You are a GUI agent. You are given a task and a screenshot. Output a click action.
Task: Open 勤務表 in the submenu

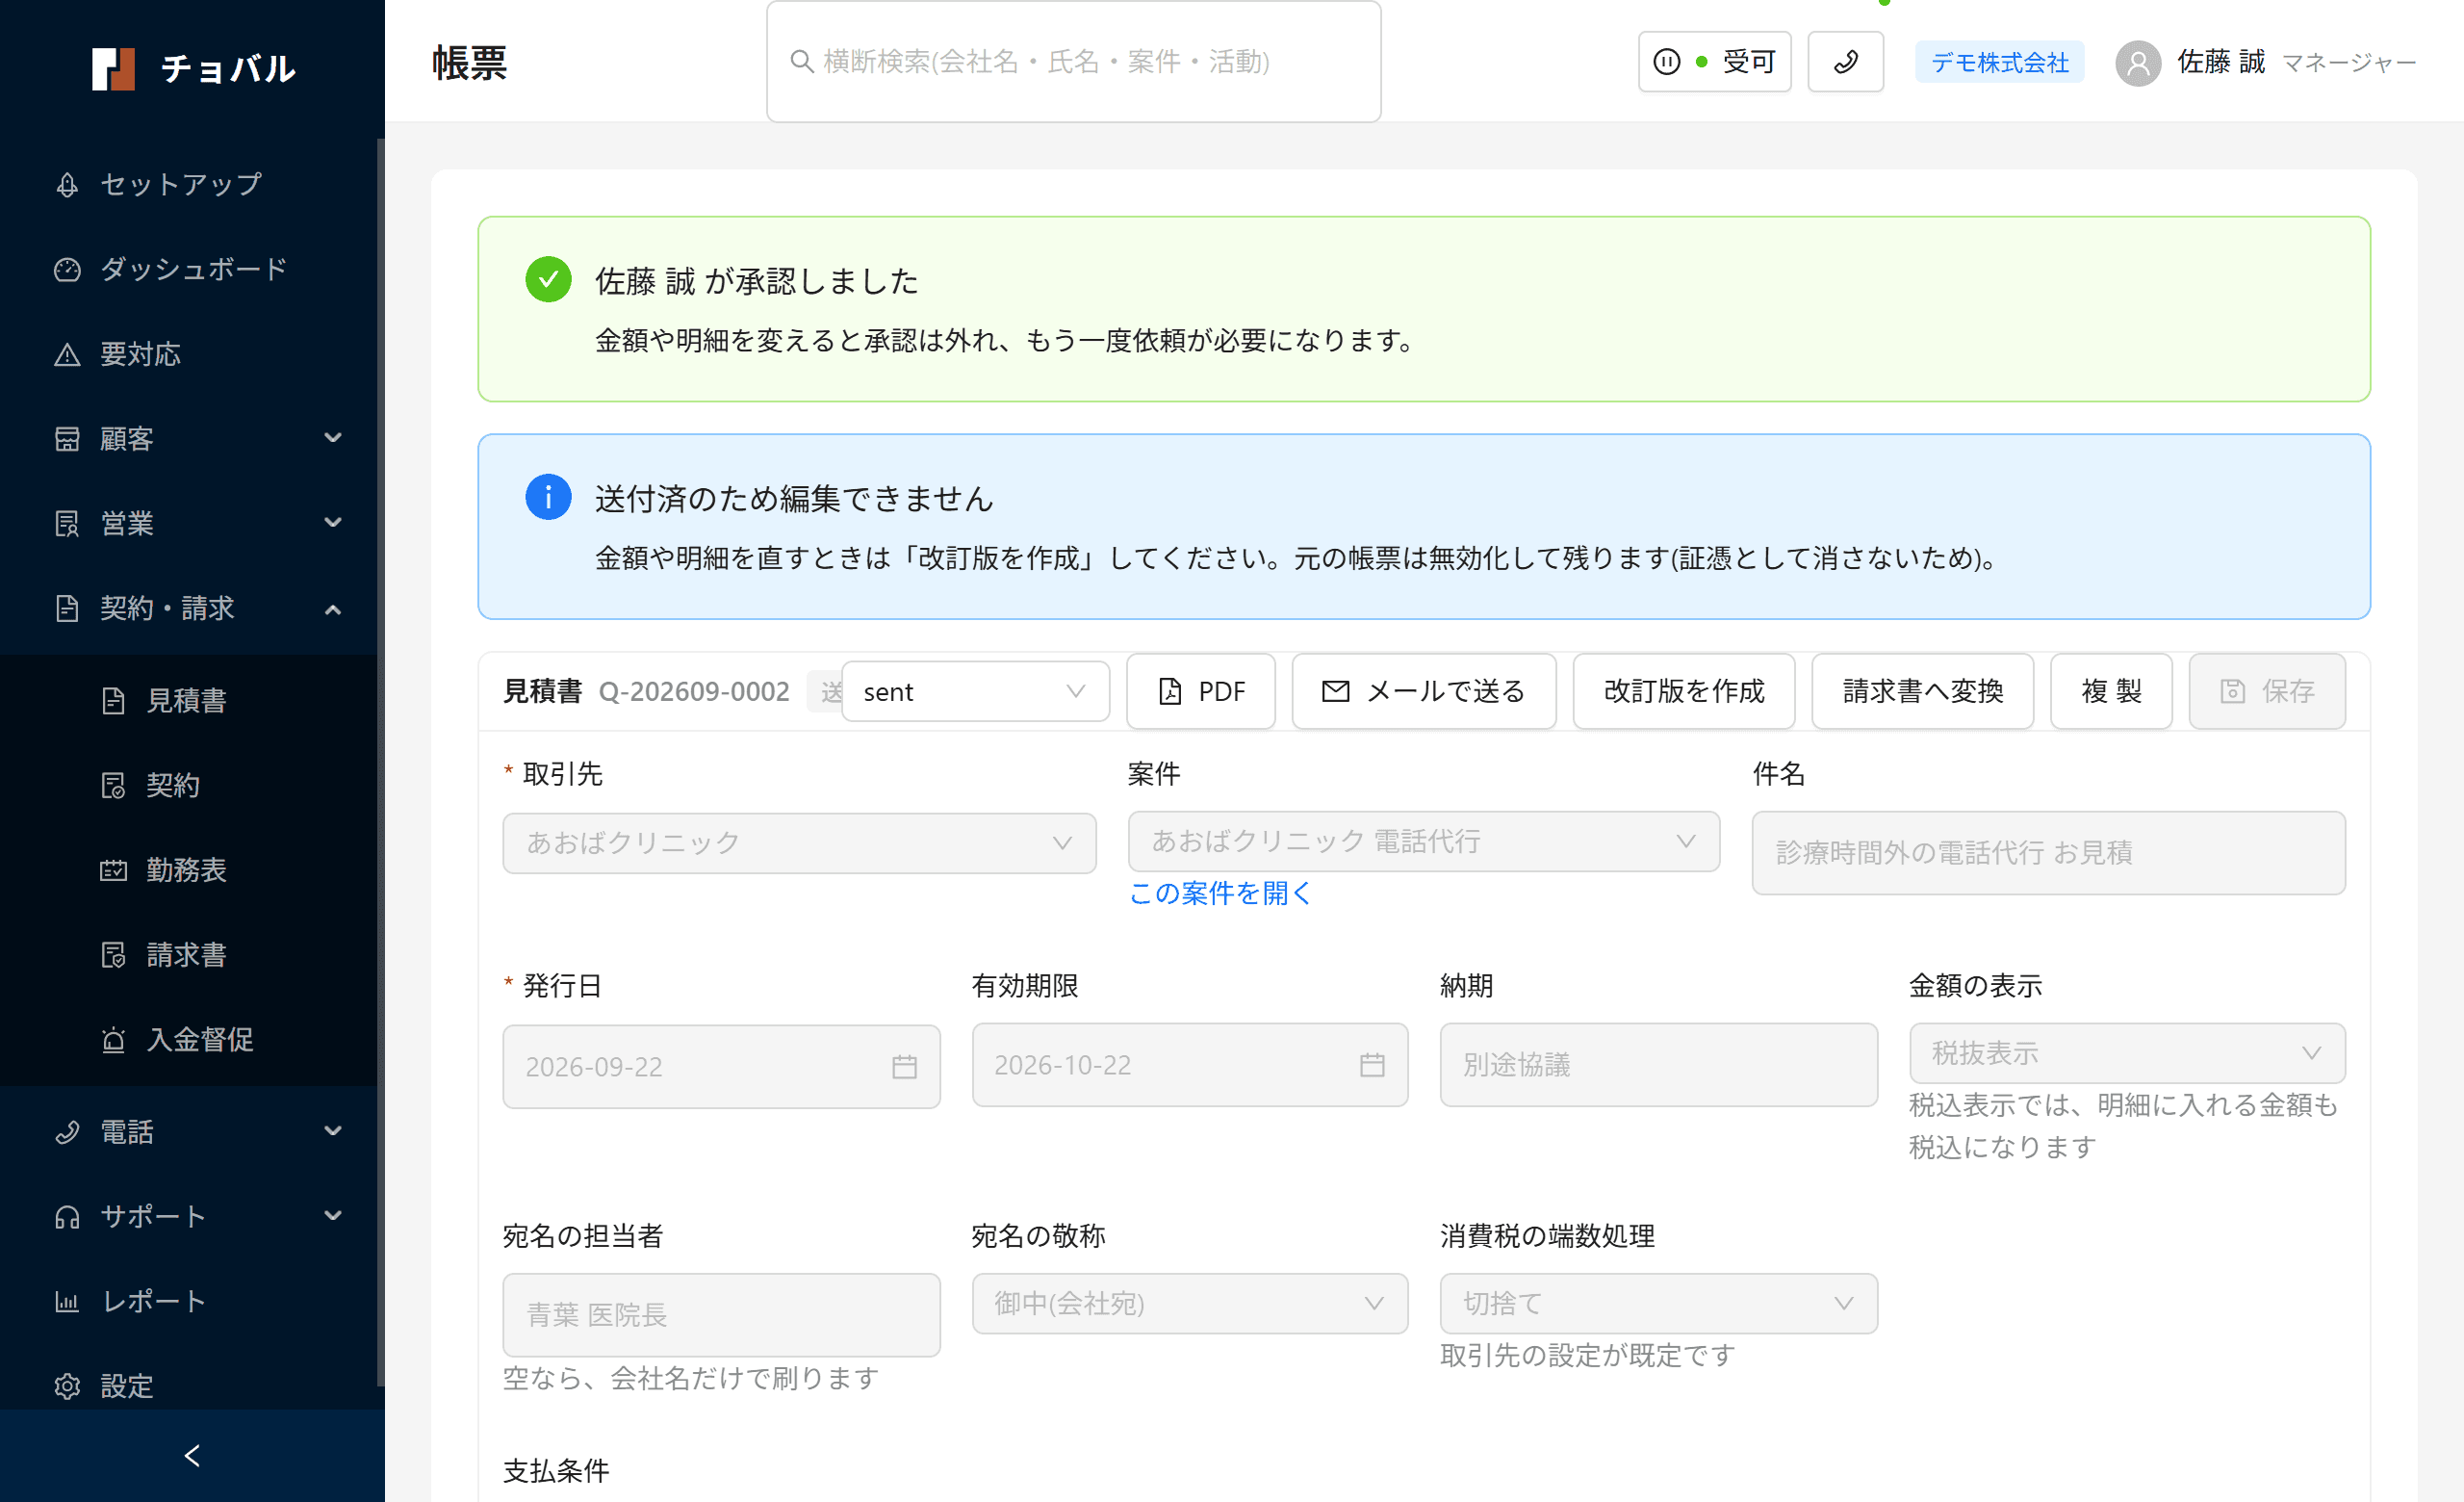[190, 870]
